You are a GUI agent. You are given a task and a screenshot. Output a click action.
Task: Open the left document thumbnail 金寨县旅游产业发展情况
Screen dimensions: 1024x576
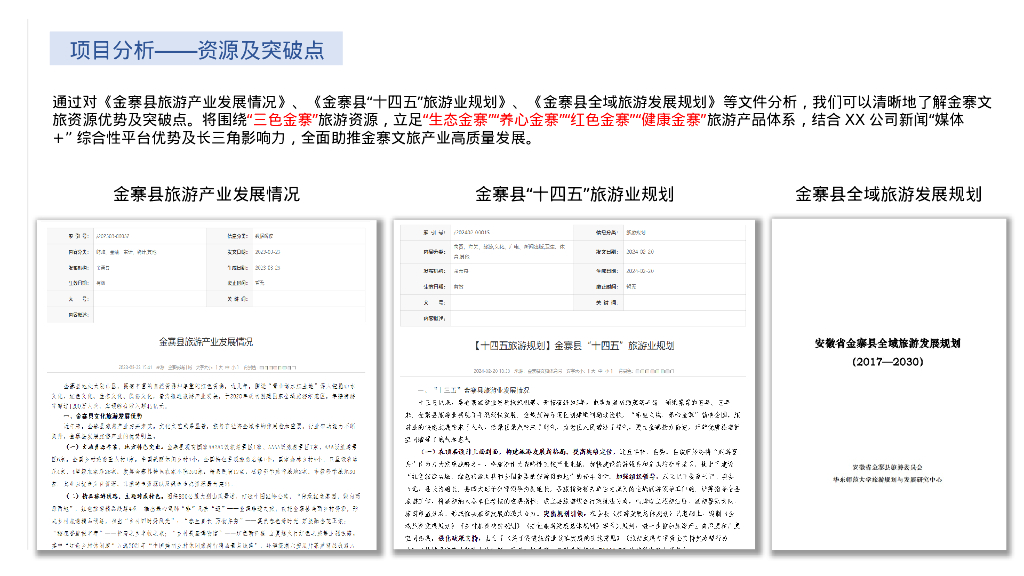click(206, 385)
